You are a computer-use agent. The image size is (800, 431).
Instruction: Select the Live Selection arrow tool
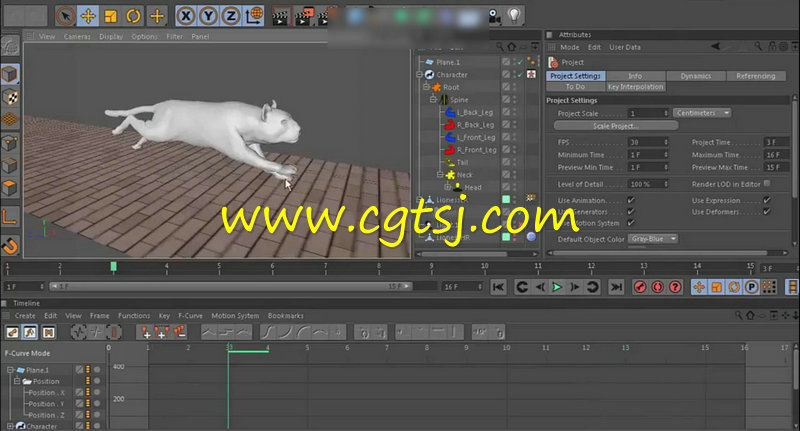65,16
